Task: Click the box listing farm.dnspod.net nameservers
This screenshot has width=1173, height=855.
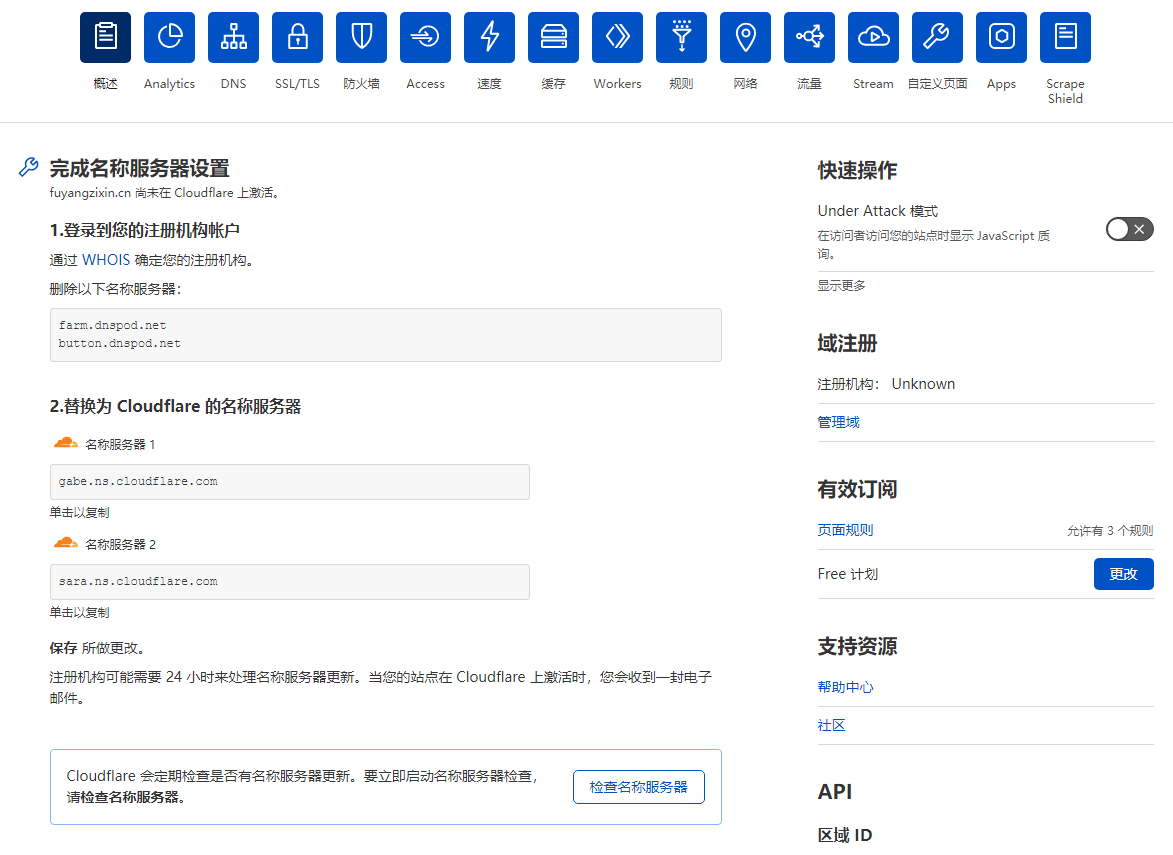Action: click(386, 335)
